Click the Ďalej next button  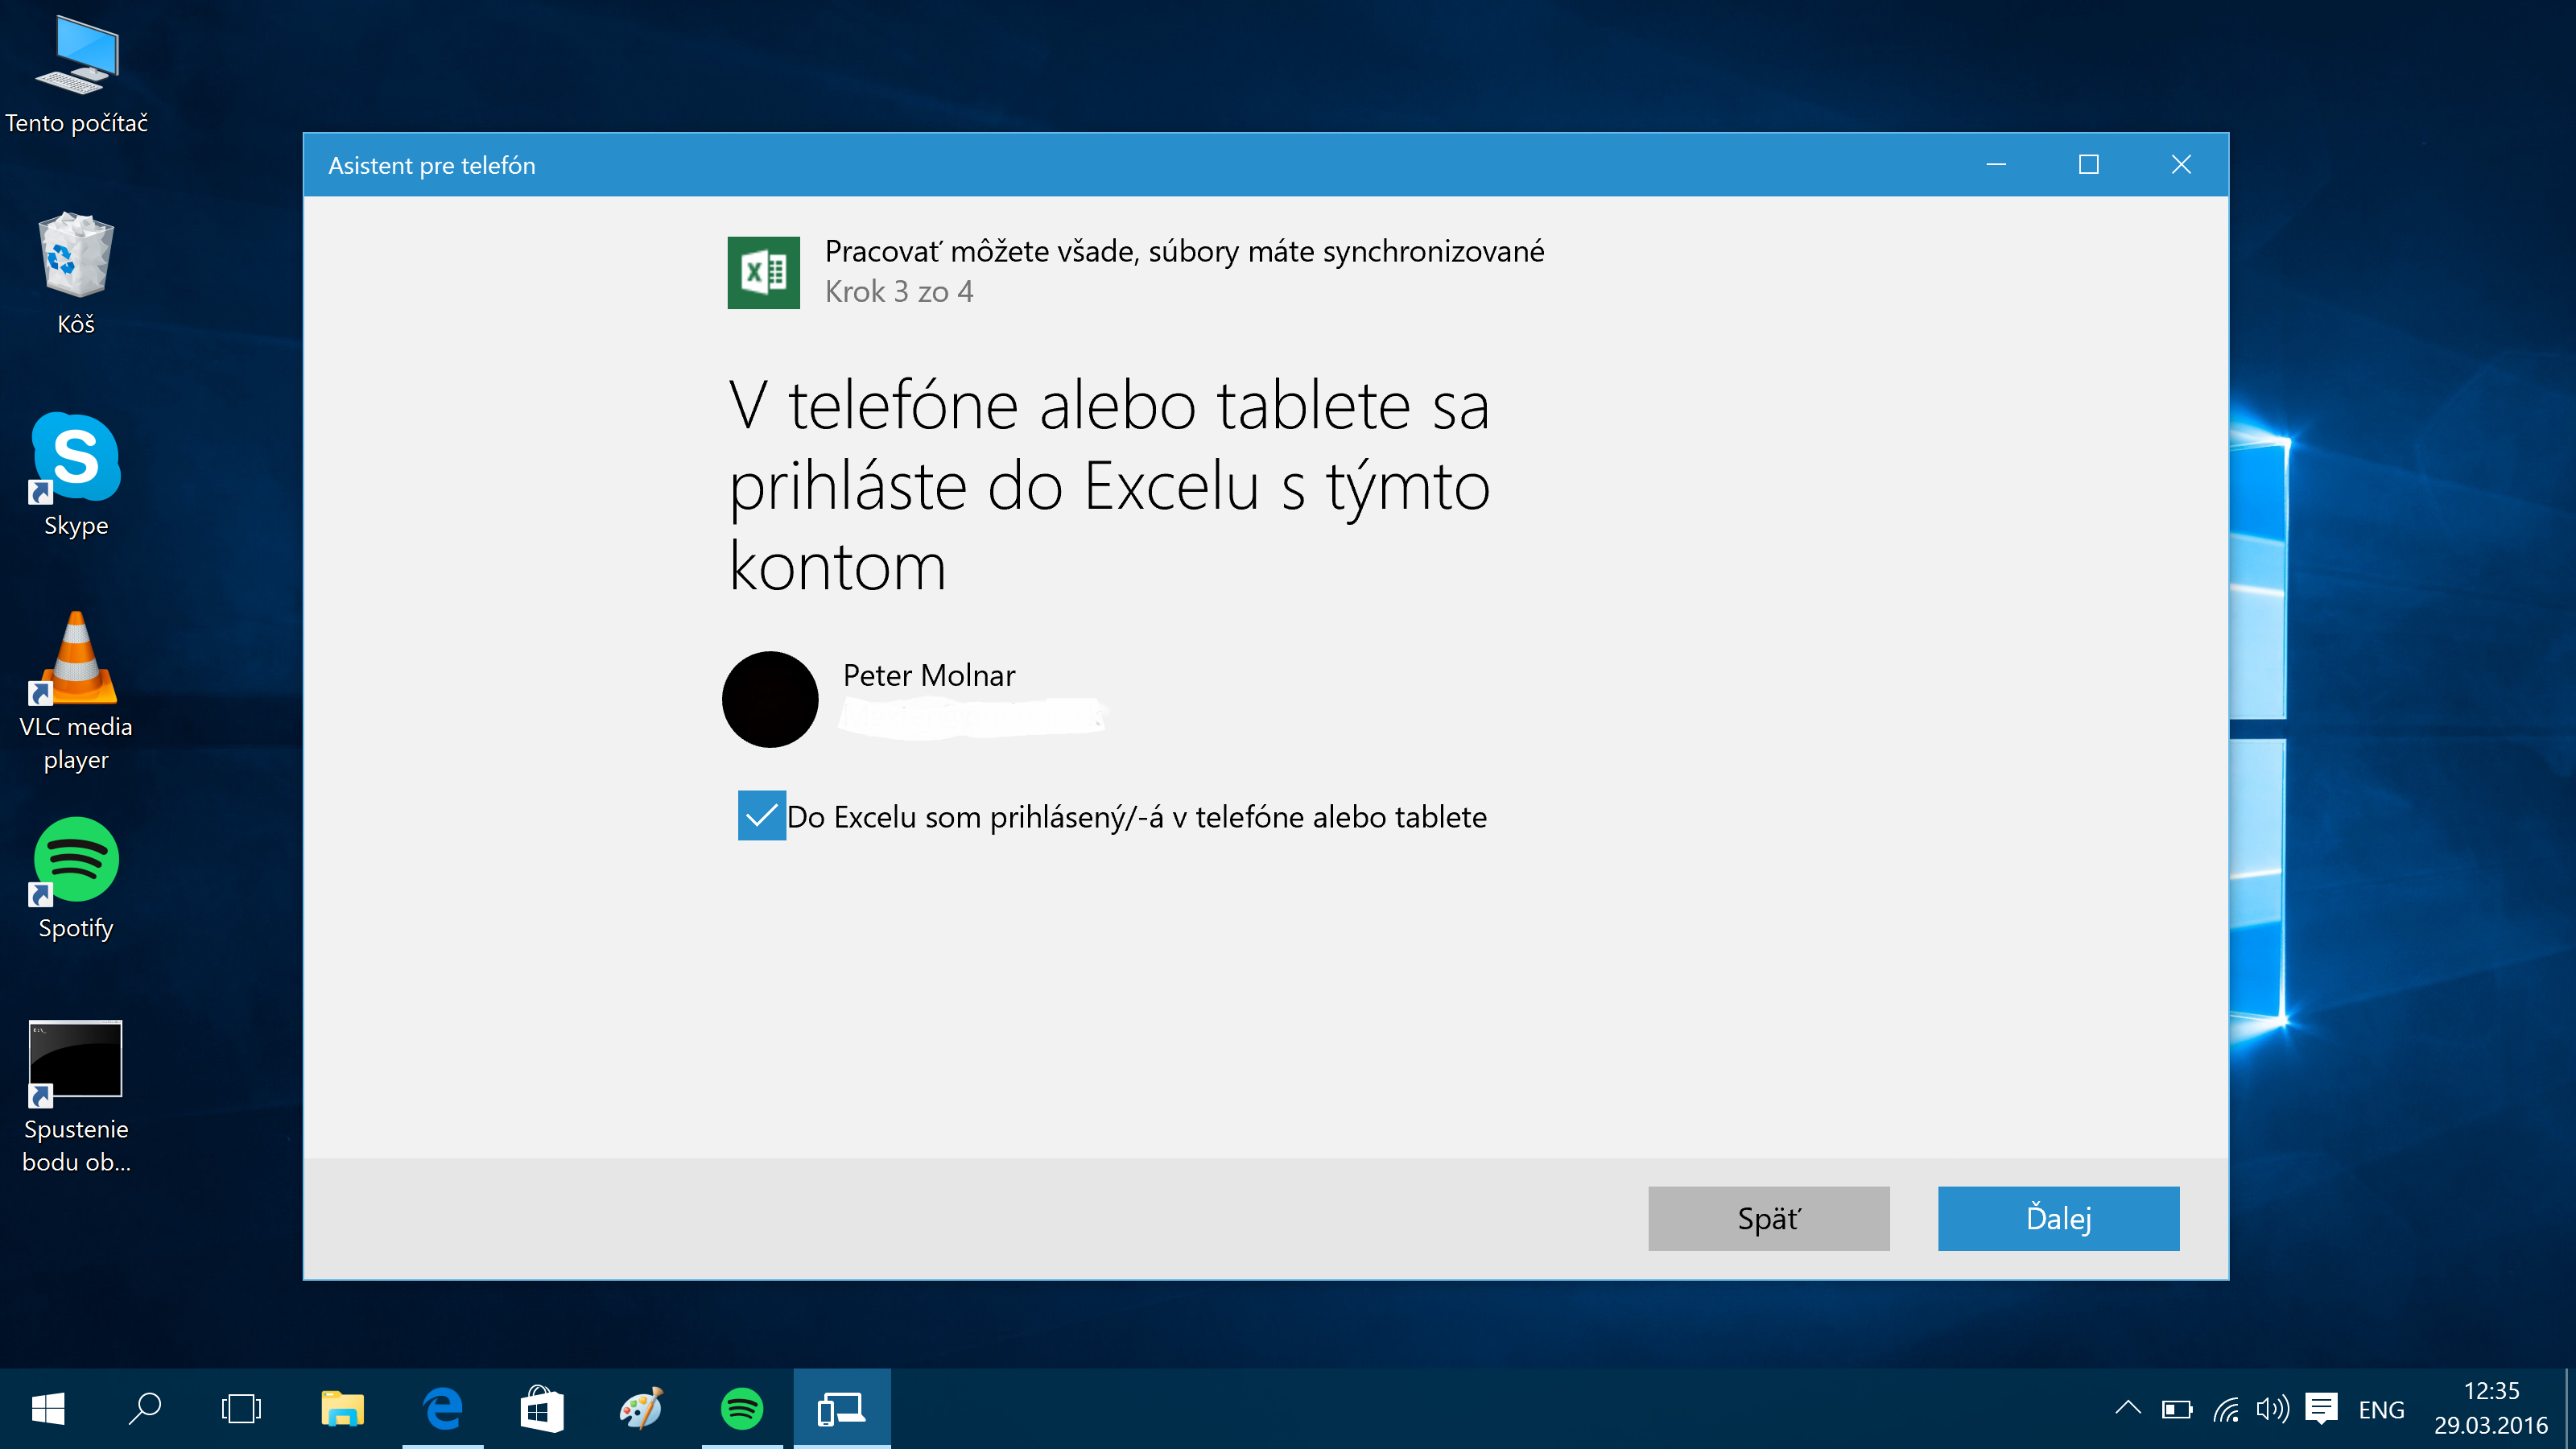(x=2058, y=1218)
